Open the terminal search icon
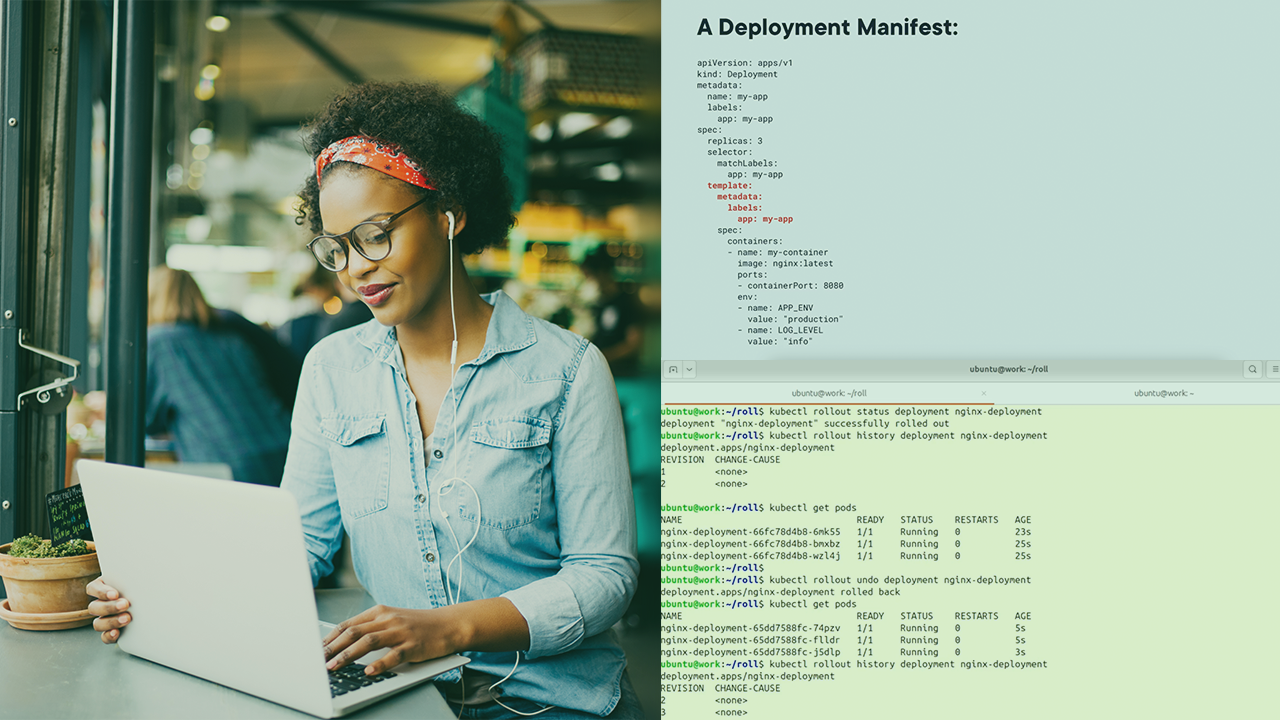The width and height of the screenshot is (1280, 720). pos(1252,369)
